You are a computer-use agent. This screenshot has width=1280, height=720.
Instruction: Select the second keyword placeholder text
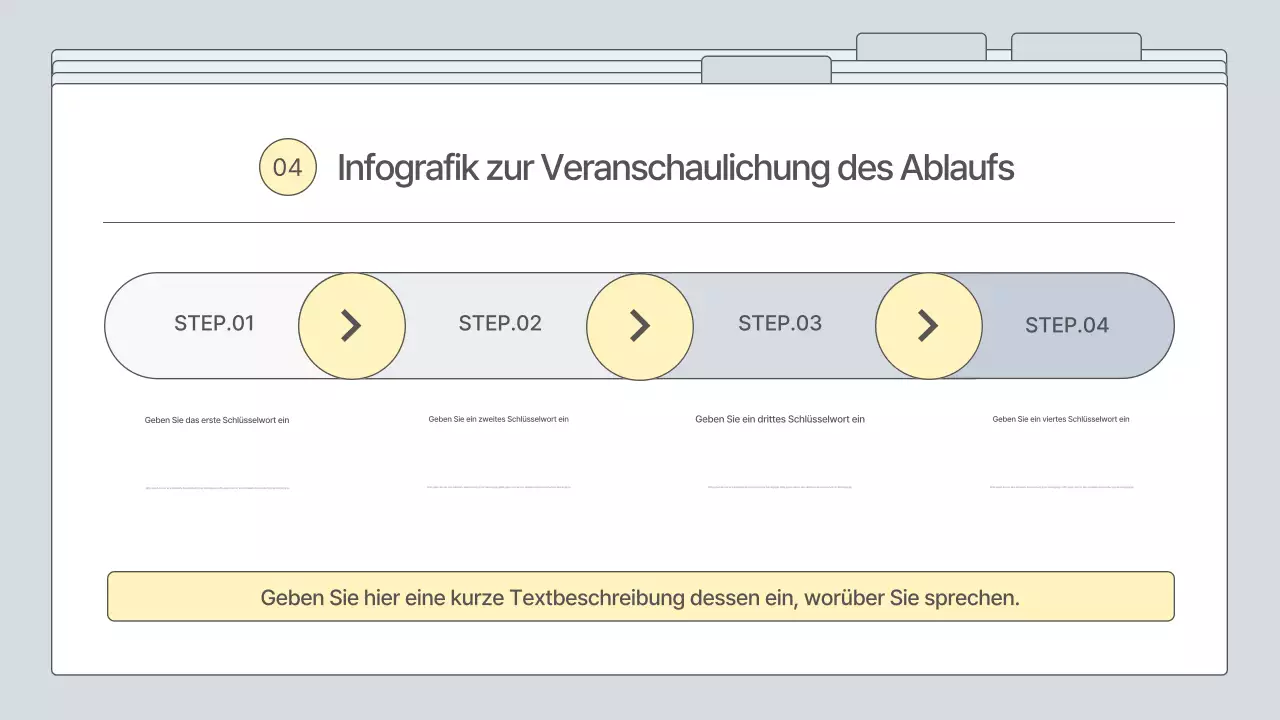tap(499, 419)
